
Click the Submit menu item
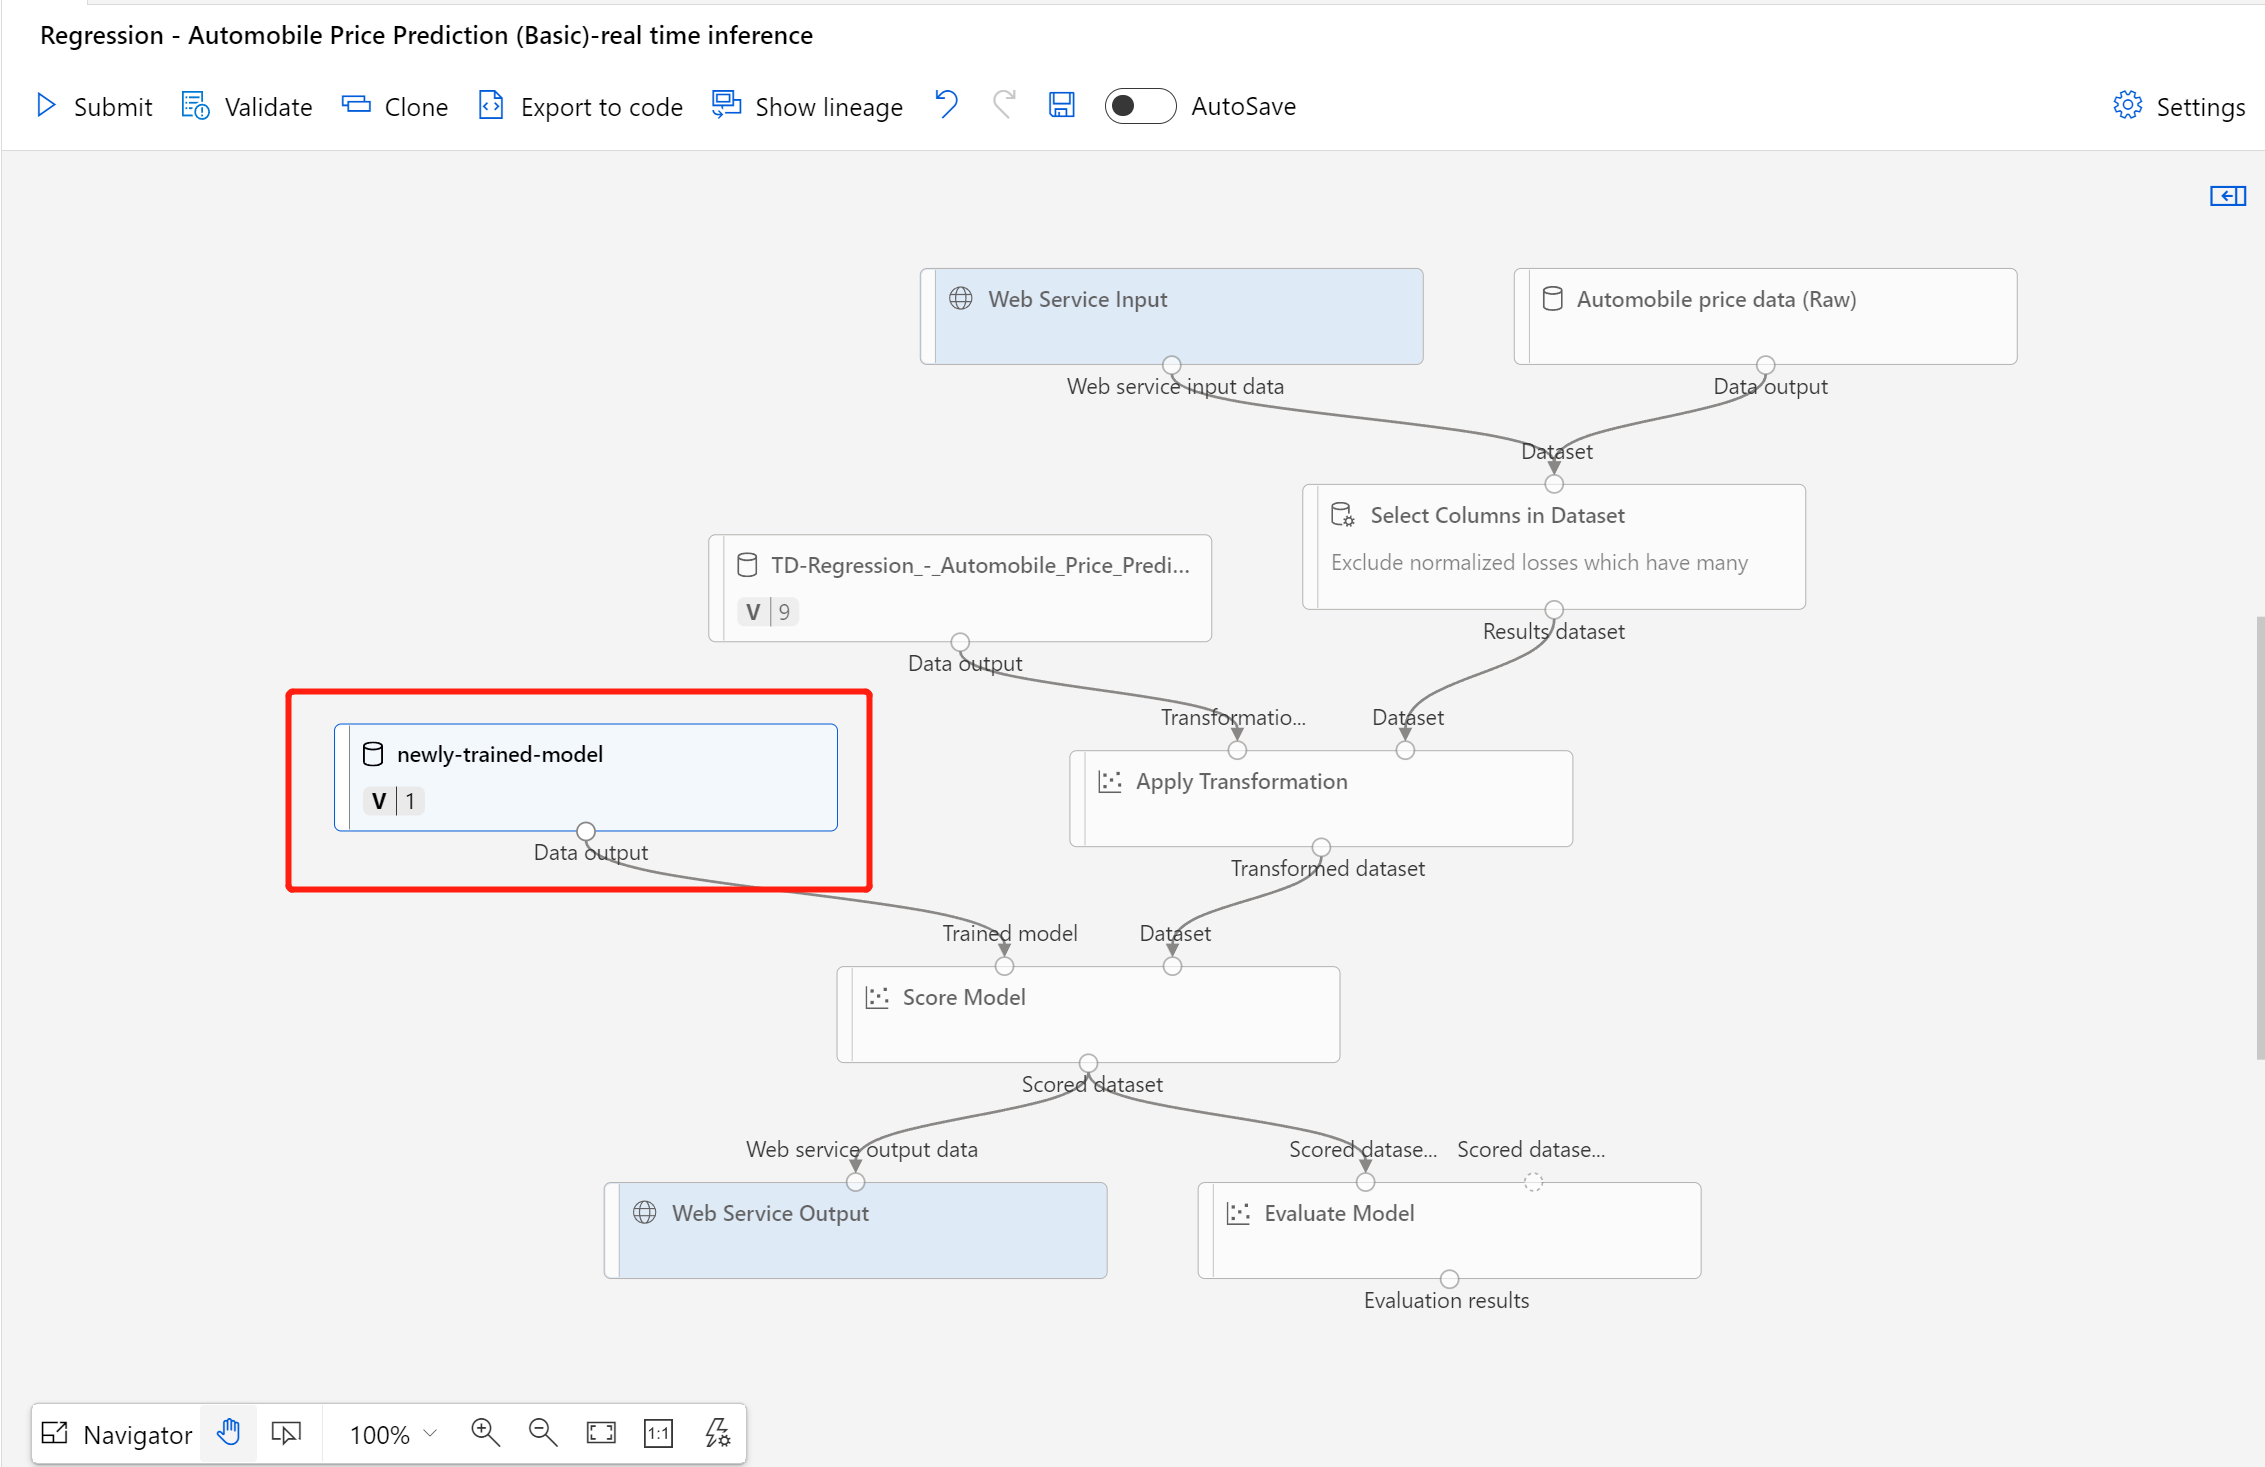[94, 107]
